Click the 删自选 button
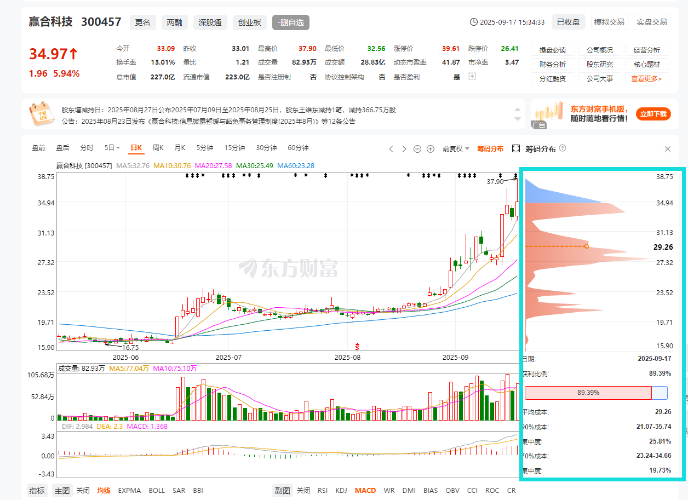 point(290,22)
